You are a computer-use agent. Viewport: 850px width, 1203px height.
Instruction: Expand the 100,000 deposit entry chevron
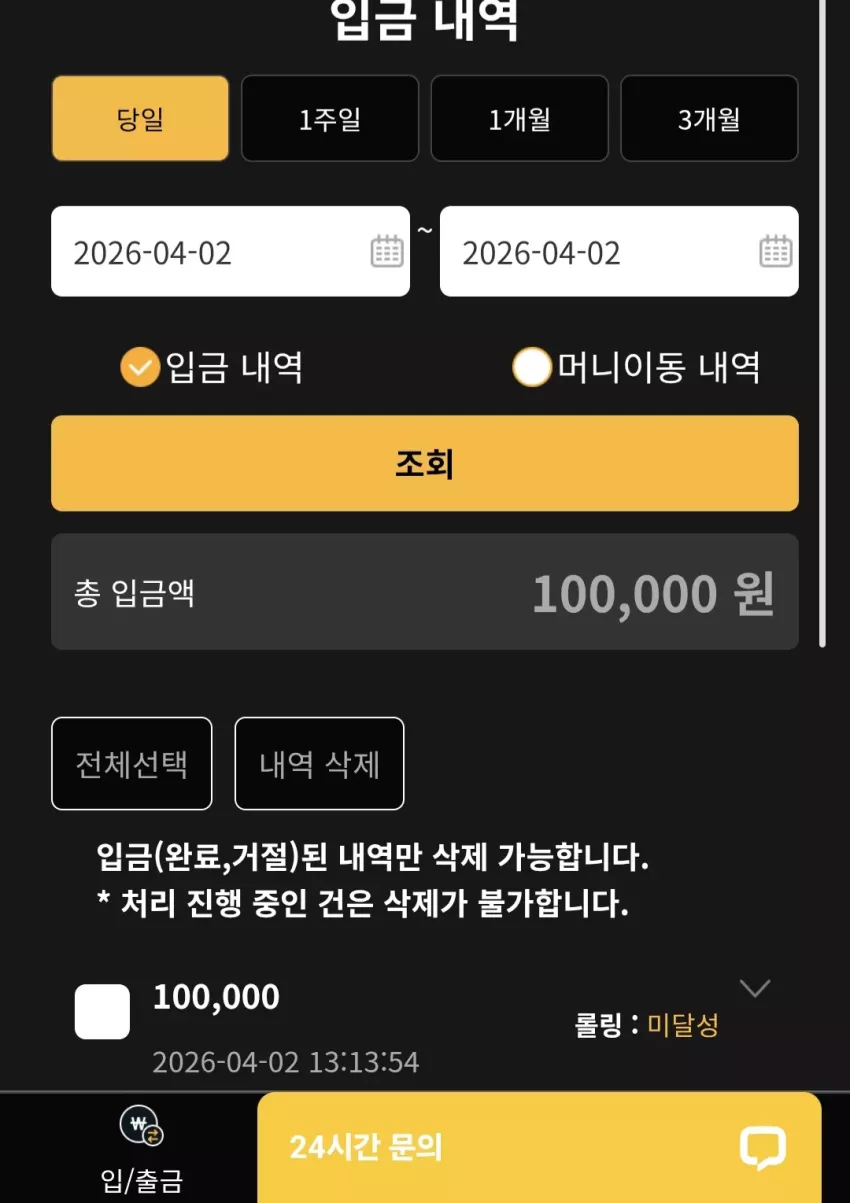tap(754, 988)
